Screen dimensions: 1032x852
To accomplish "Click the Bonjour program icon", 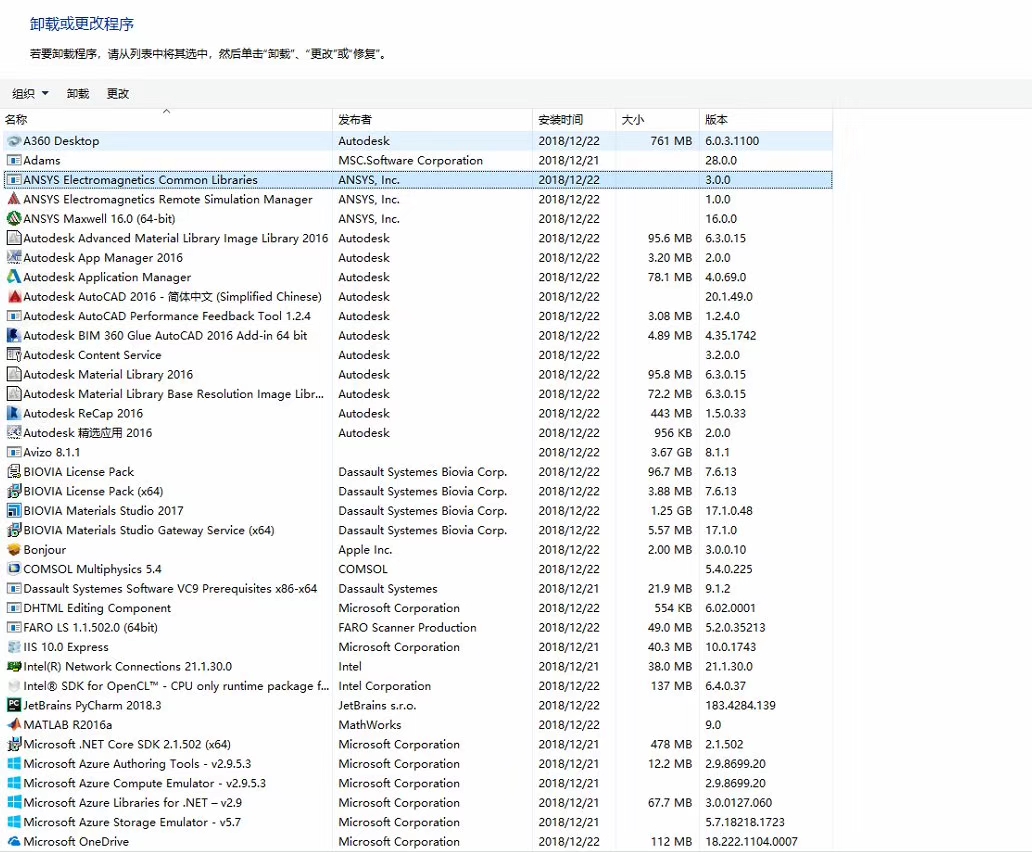I will point(14,550).
